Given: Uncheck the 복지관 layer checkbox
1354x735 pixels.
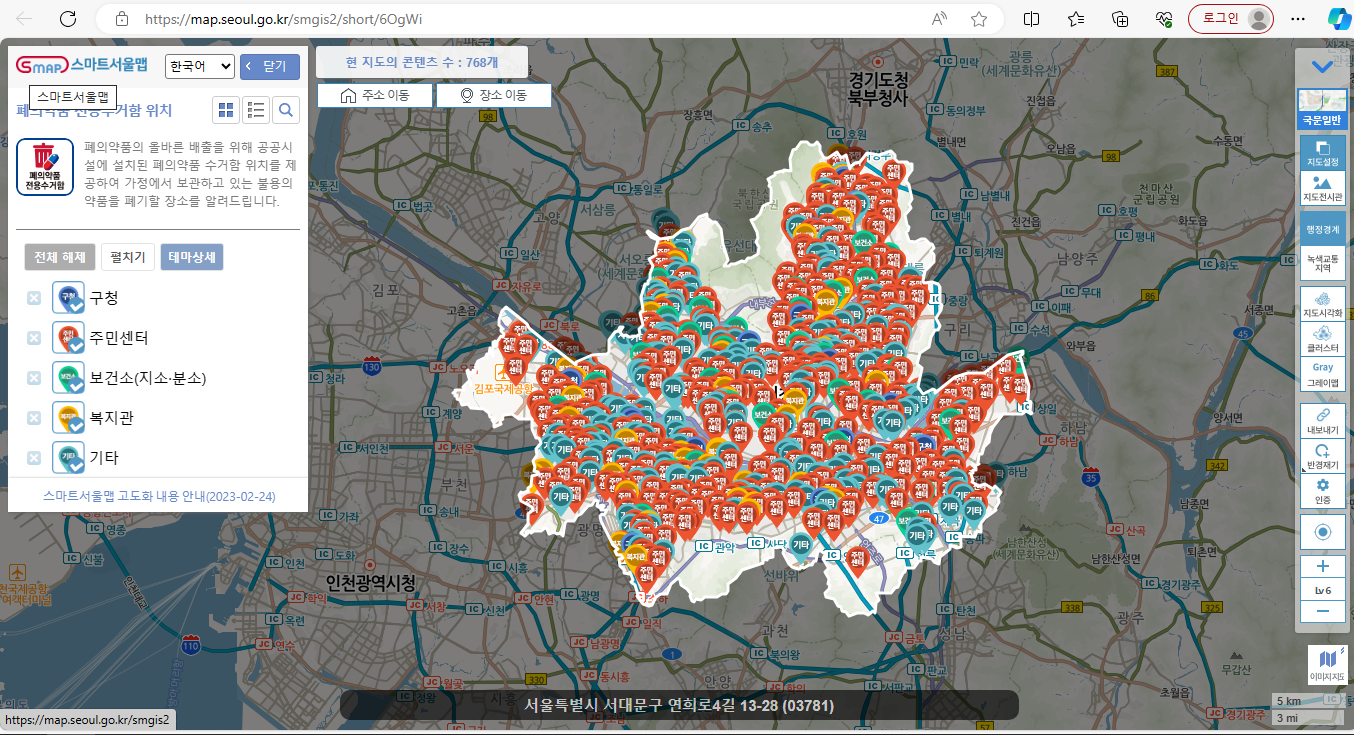Looking at the screenshot, I should (x=34, y=418).
